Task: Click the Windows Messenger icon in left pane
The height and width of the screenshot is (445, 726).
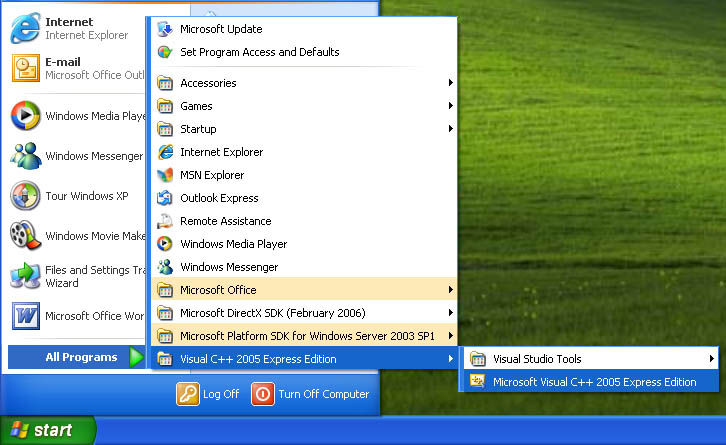Action: point(25,156)
